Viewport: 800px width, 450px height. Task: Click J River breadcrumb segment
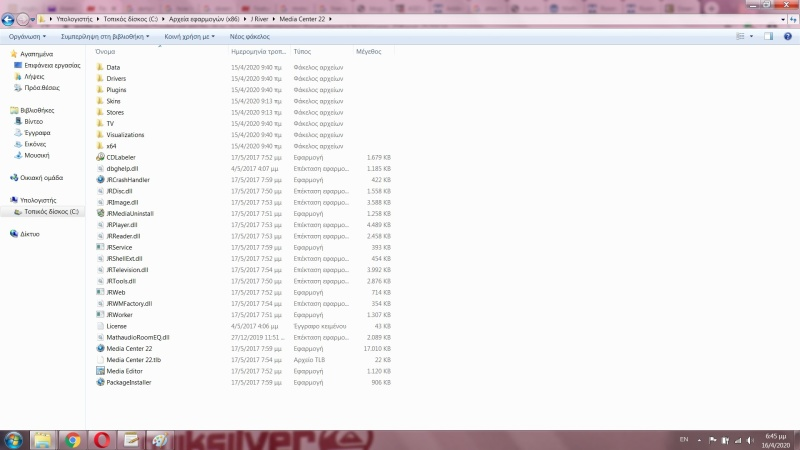coord(259,19)
